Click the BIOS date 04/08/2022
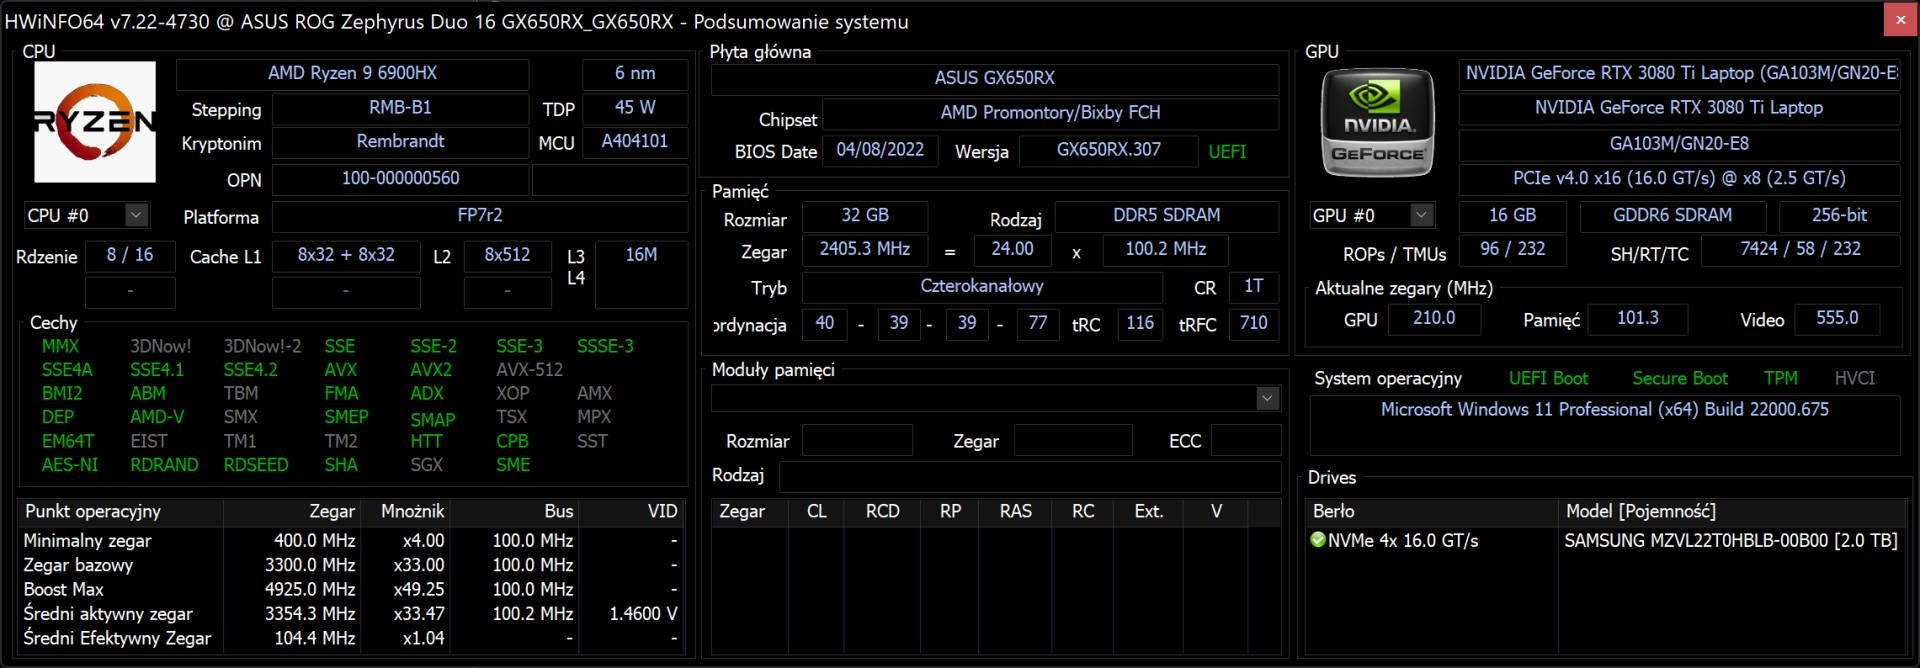The image size is (1920, 668). [x=880, y=150]
